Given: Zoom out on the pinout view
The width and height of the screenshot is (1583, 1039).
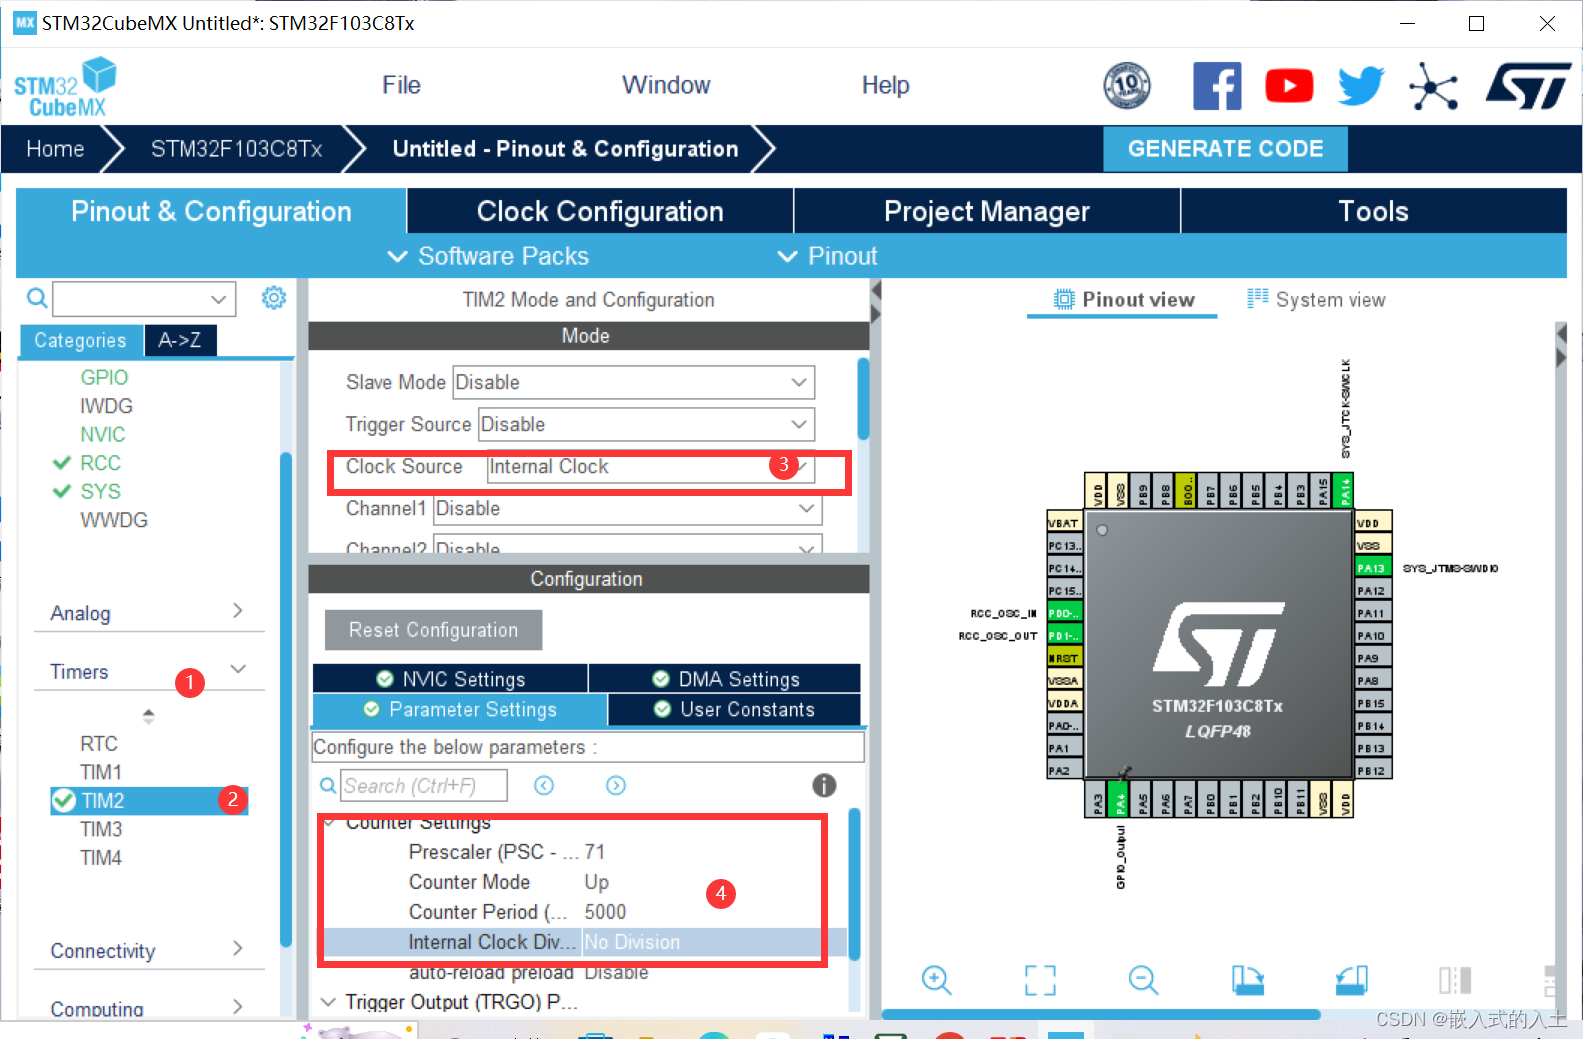Looking at the screenshot, I should (x=1143, y=980).
